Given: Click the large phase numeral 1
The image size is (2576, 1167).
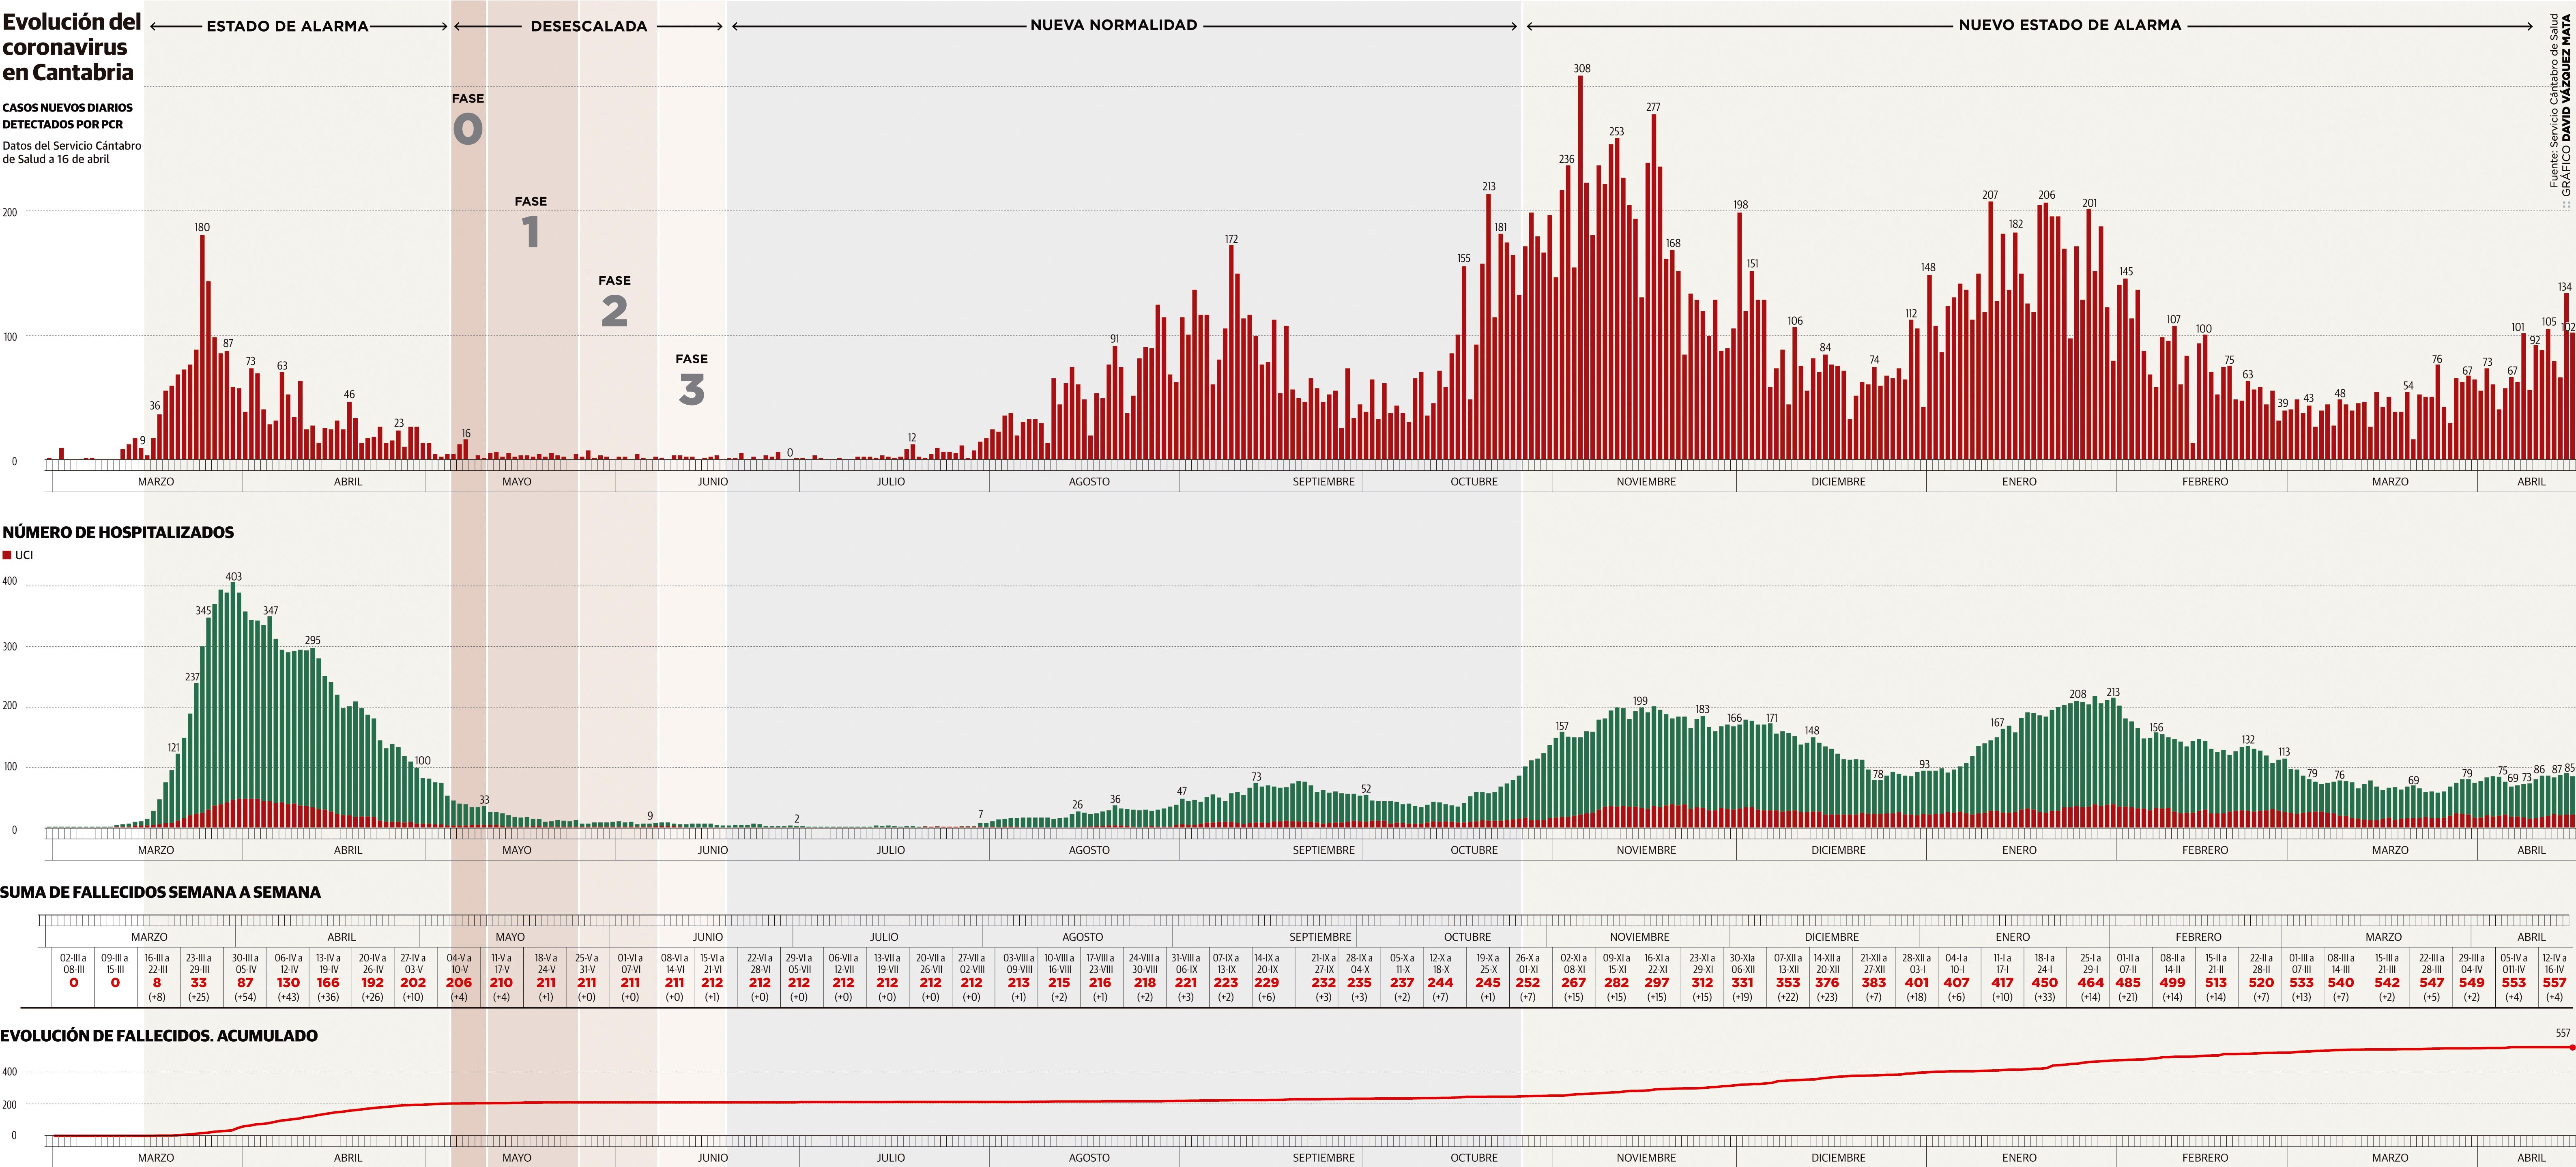Looking at the screenshot, I should point(531,232).
